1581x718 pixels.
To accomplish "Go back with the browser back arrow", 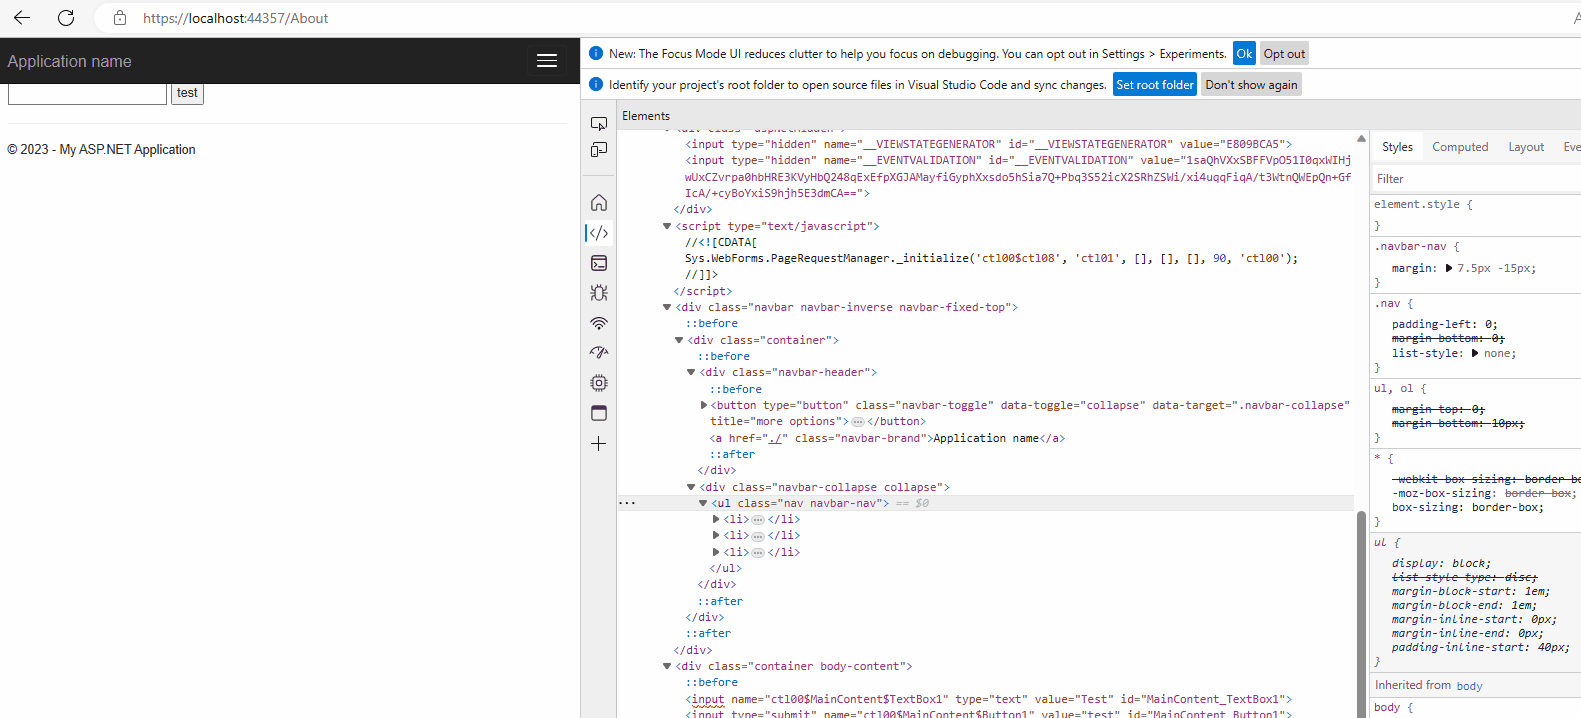I will click(22, 18).
